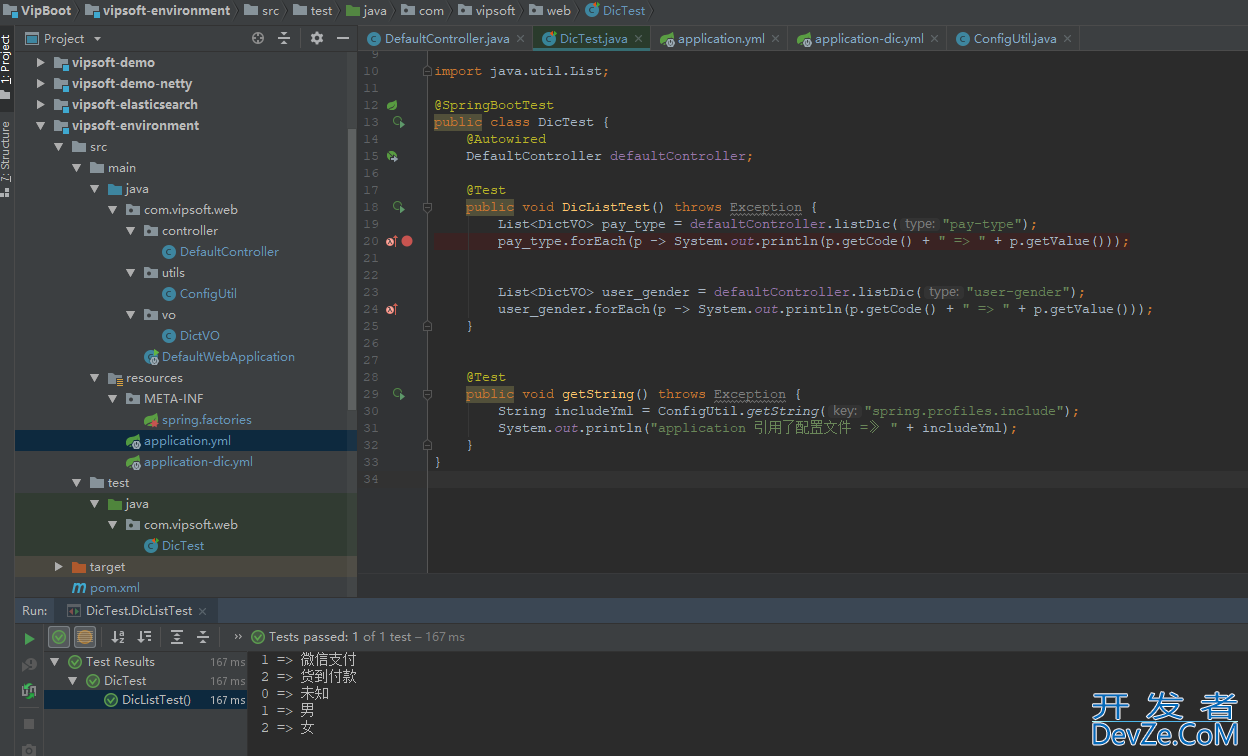Click the src breadcrumb
The height and width of the screenshot is (756, 1248).
[x=262, y=10]
